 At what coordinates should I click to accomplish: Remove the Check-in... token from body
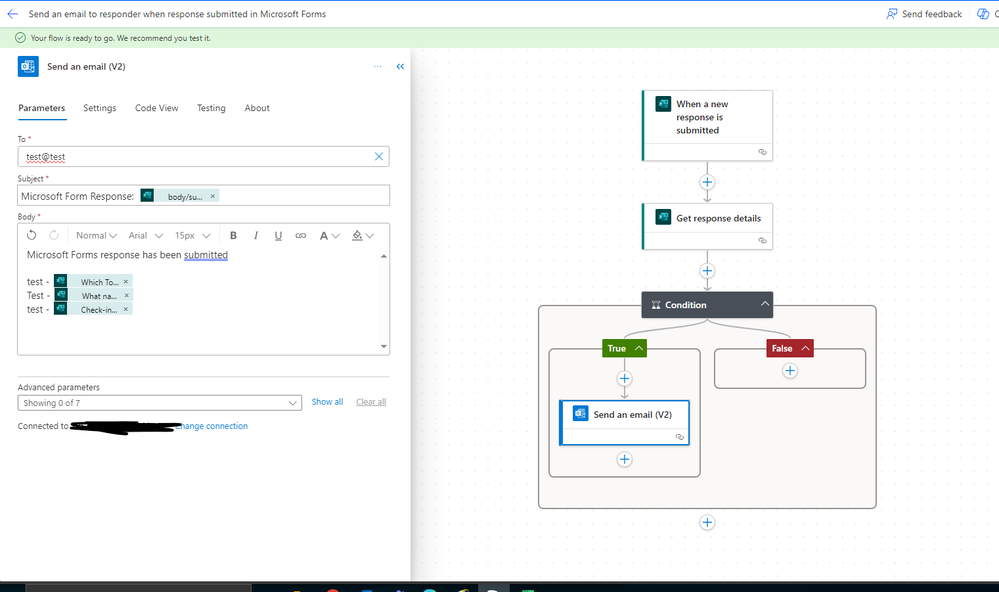pos(126,309)
